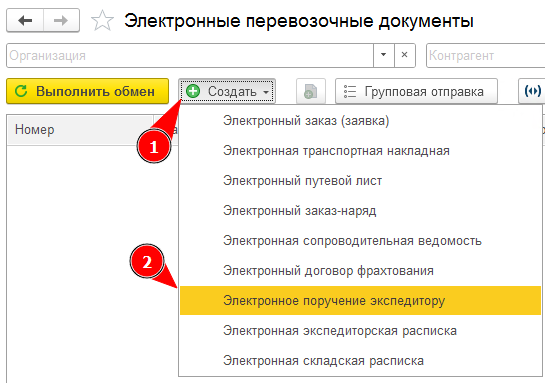Add page to favorites with star icon
The height and width of the screenshot is (383, 545).
pos(102,21)
